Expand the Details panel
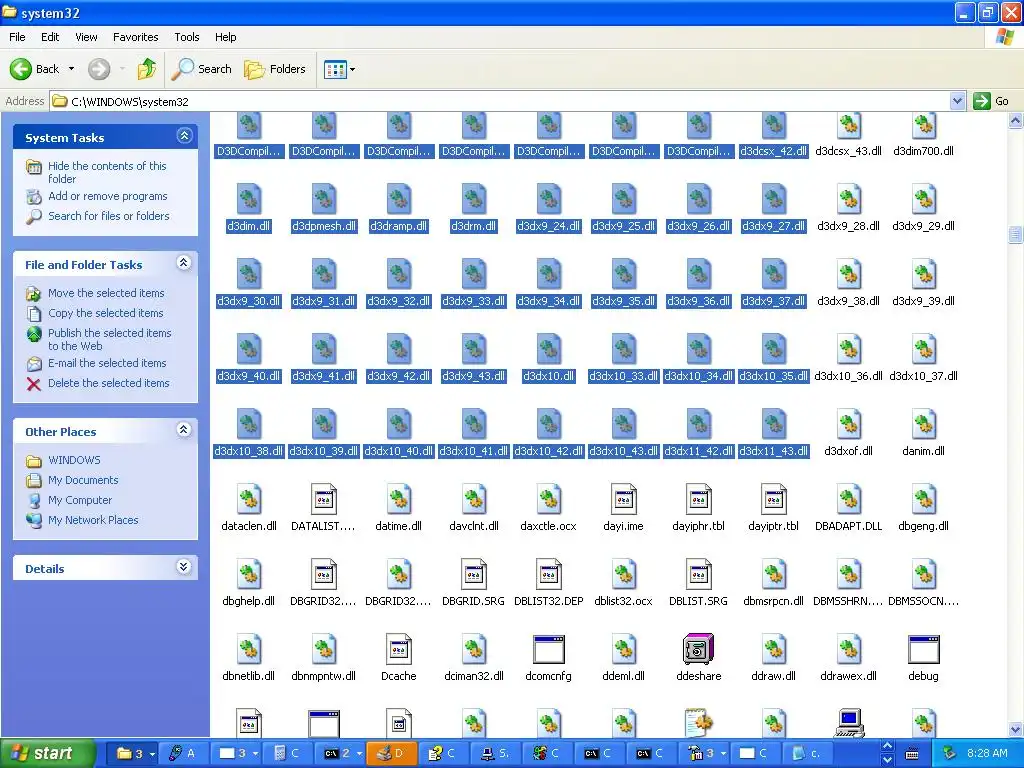Viewport: 1024px width, 768px height. click(x=184, y=567)
